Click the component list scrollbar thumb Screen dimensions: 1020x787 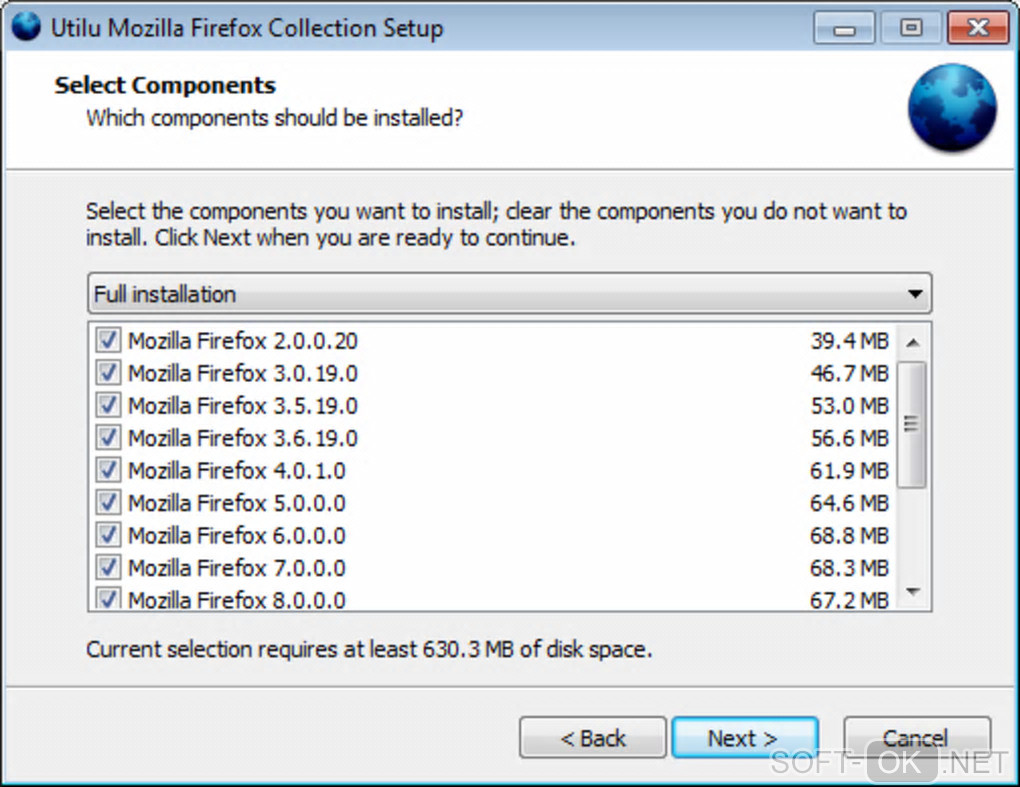911,424
